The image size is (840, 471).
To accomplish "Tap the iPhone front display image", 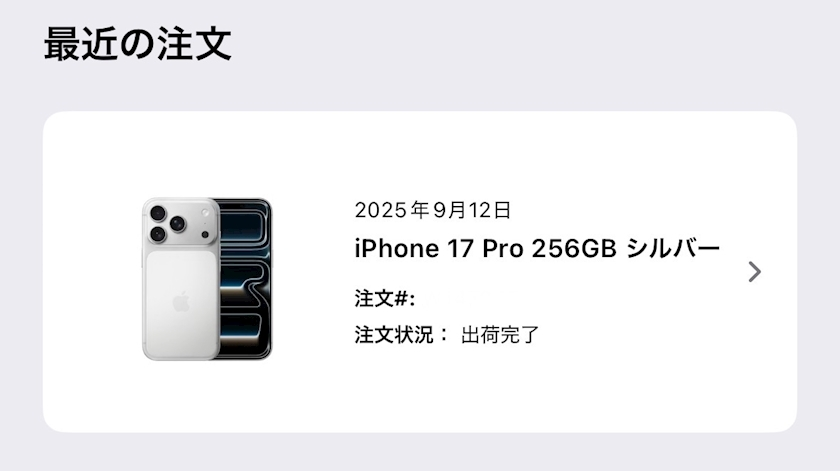I will click(244, 279).
